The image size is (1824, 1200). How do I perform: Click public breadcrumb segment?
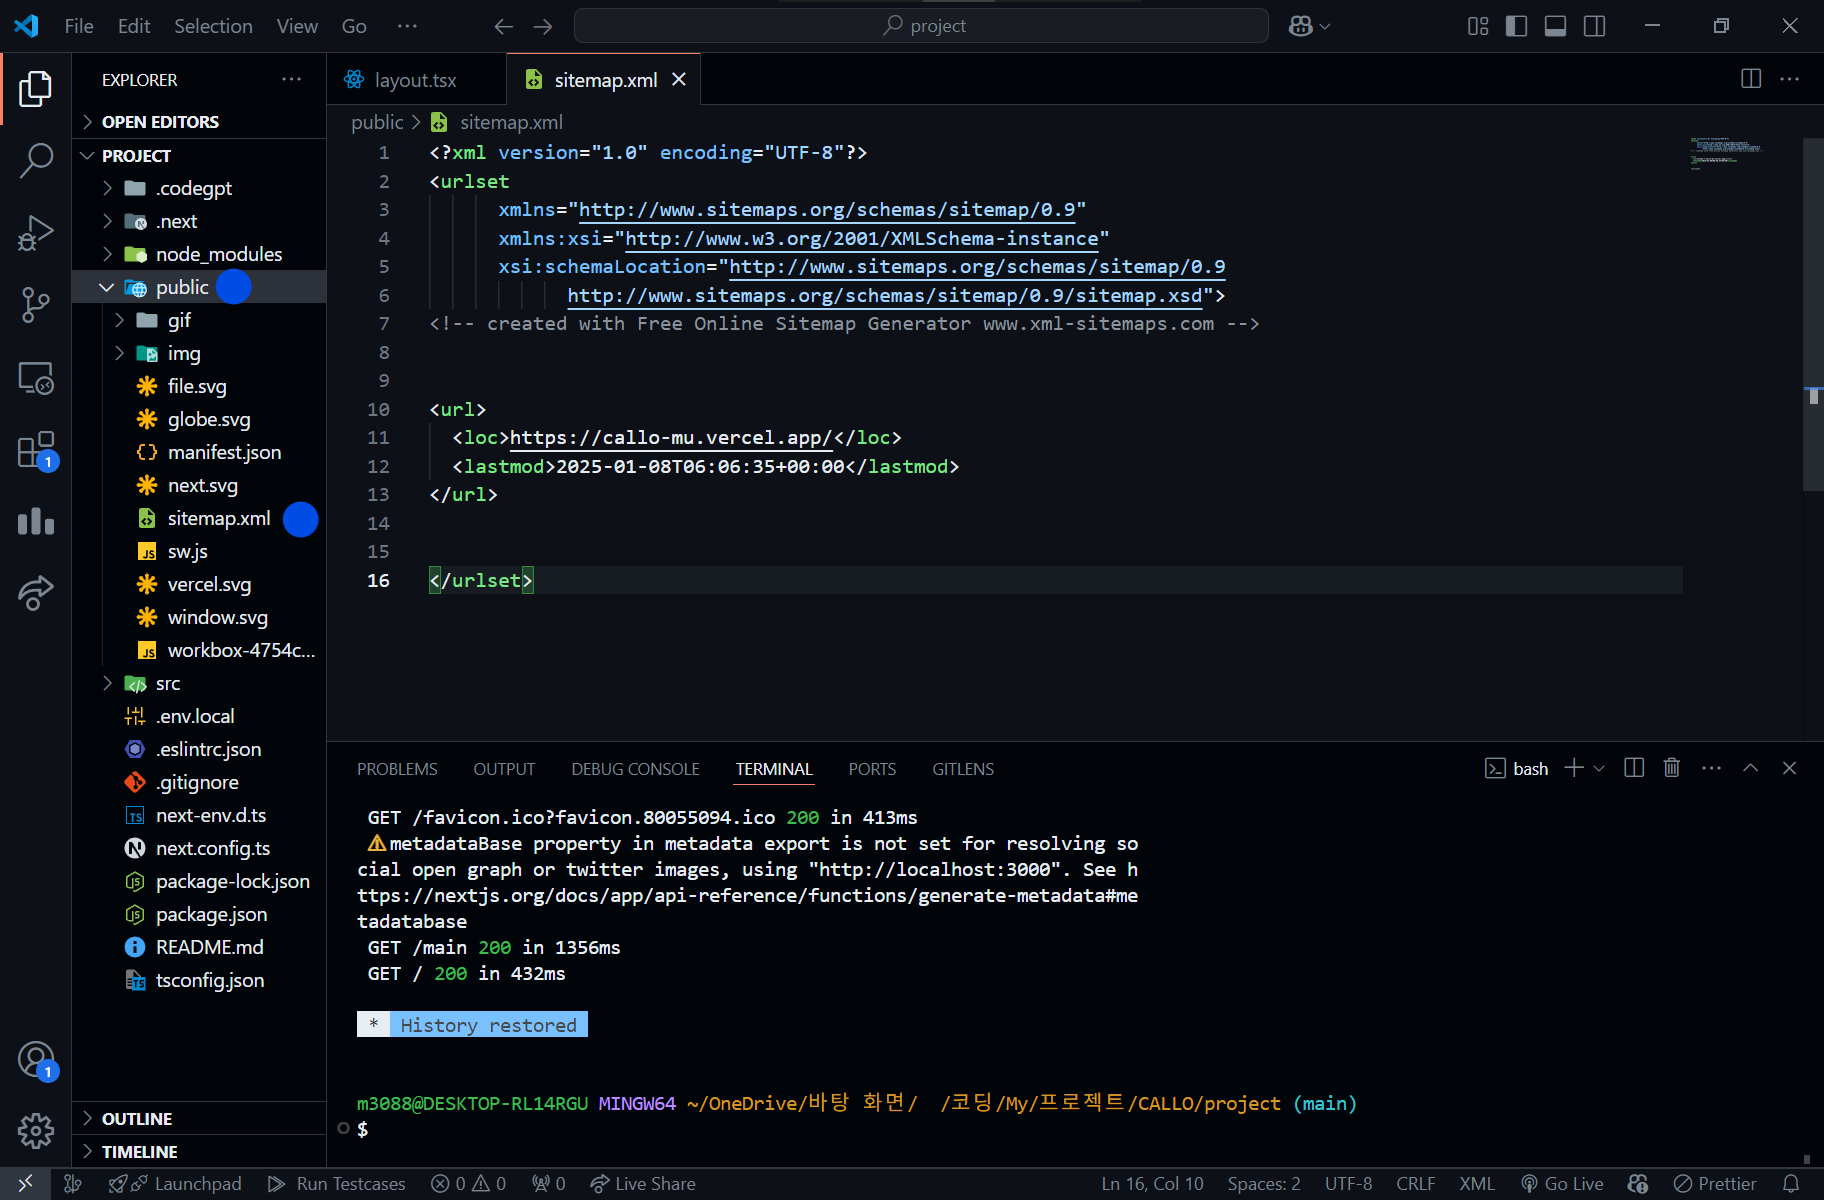point(377,122)
